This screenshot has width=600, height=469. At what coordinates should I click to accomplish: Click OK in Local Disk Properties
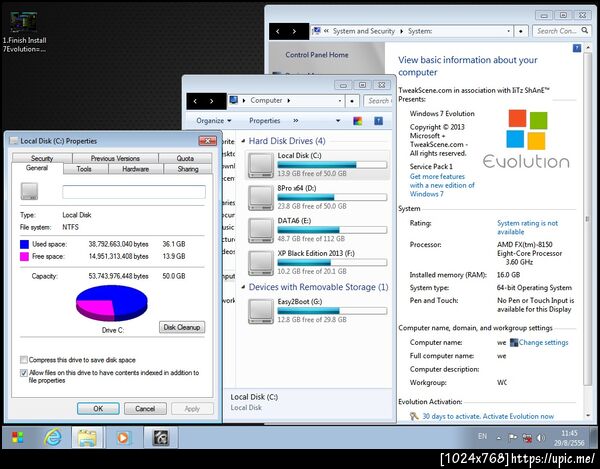tap(98, 409)
